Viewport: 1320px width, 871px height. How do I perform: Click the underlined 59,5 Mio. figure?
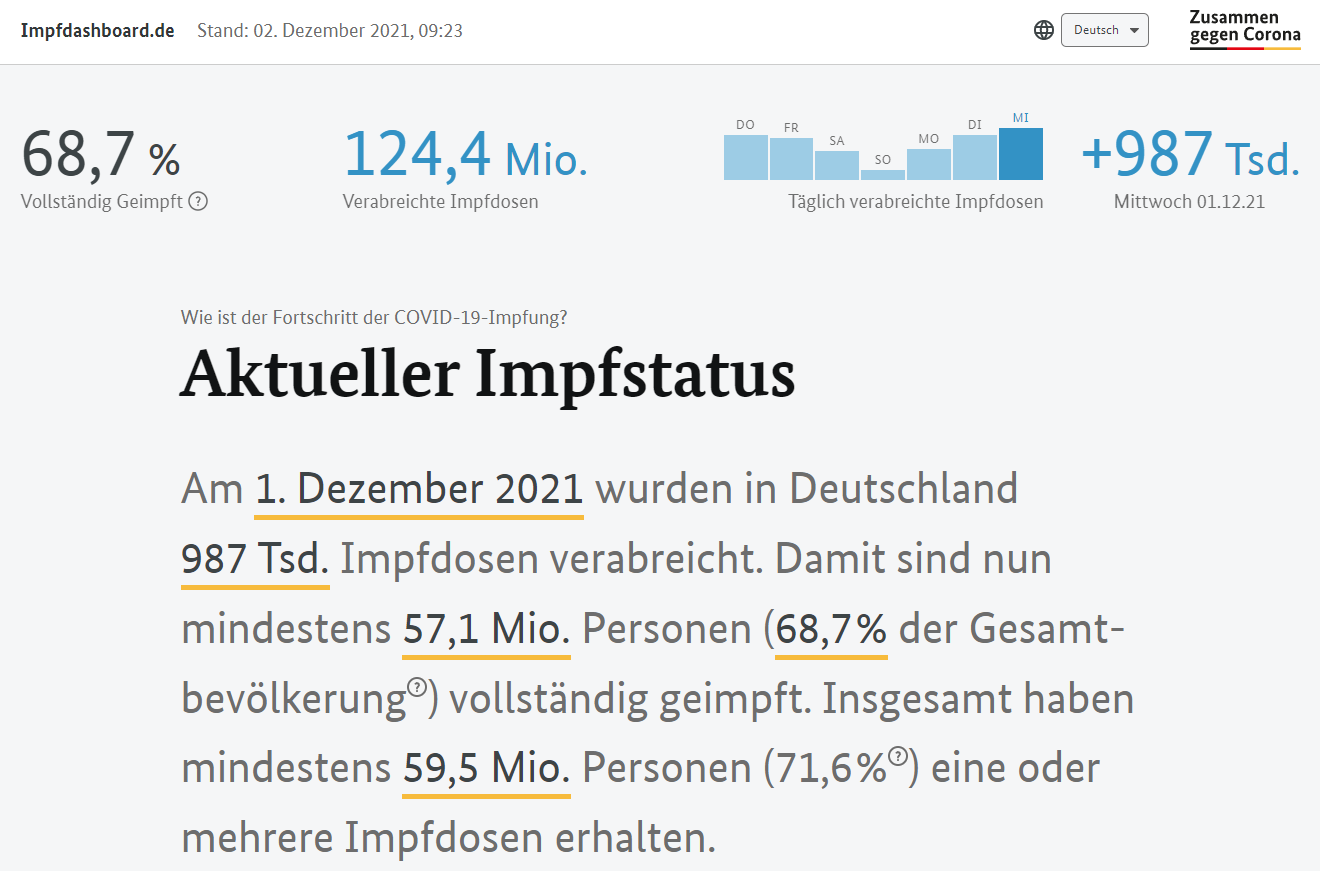coord(486,768)
